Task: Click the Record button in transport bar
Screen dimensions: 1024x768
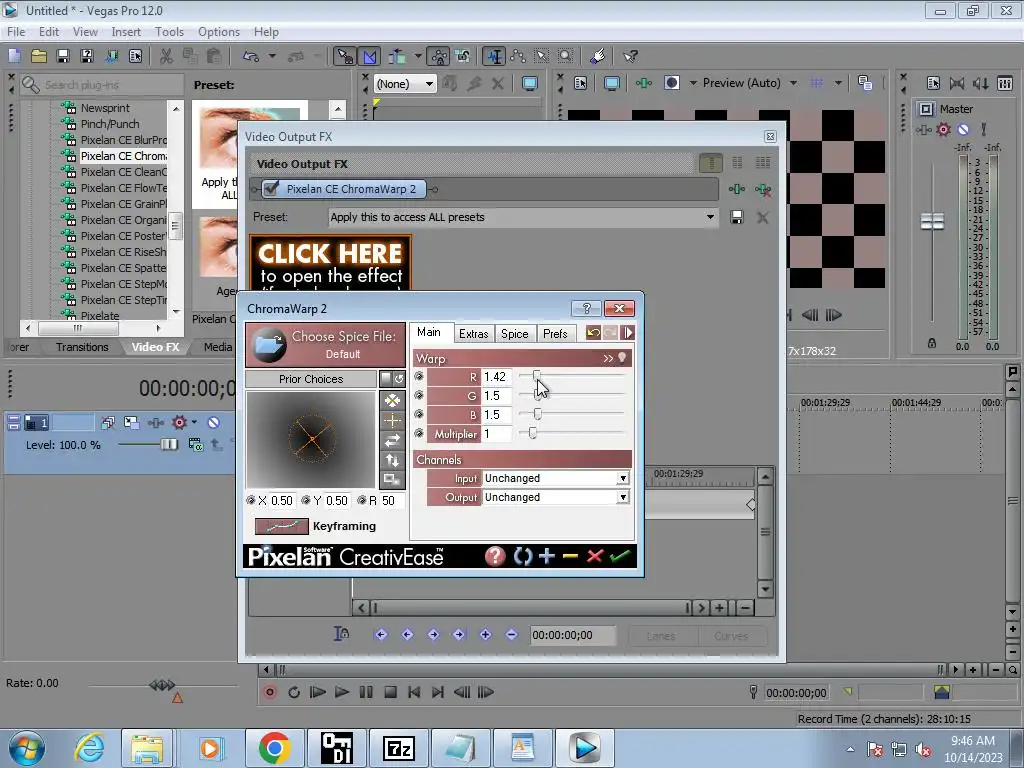Action: [x=269, y=692]
